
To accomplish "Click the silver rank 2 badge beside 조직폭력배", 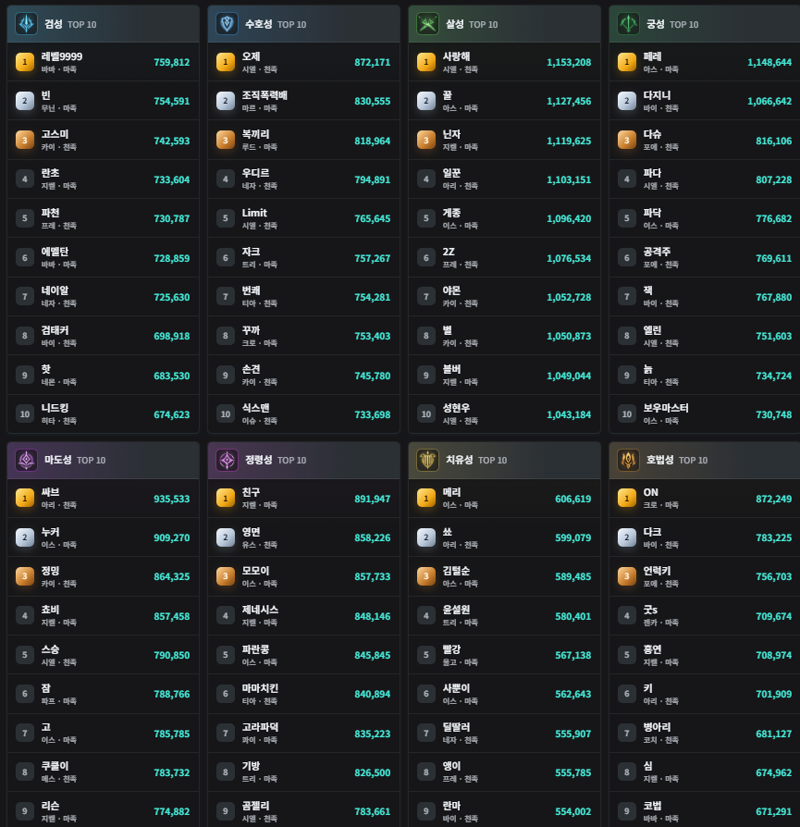I will coord(225,101).
